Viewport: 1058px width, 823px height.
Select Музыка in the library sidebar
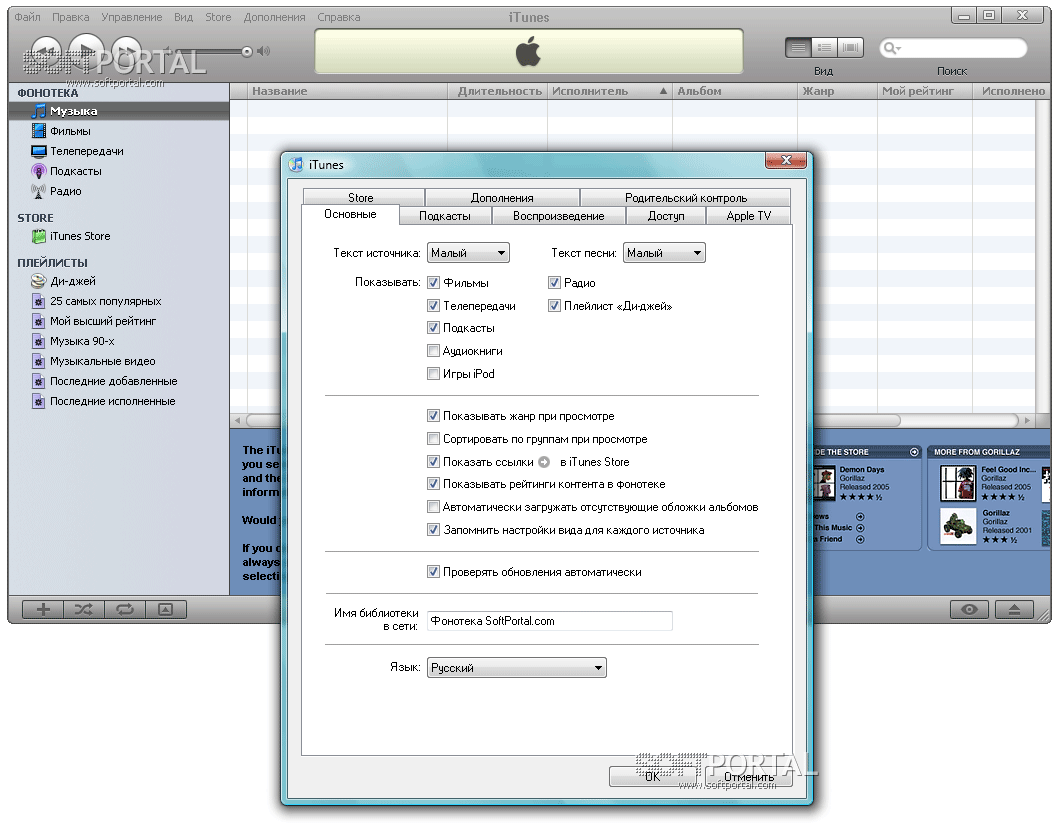coord(118,111)
